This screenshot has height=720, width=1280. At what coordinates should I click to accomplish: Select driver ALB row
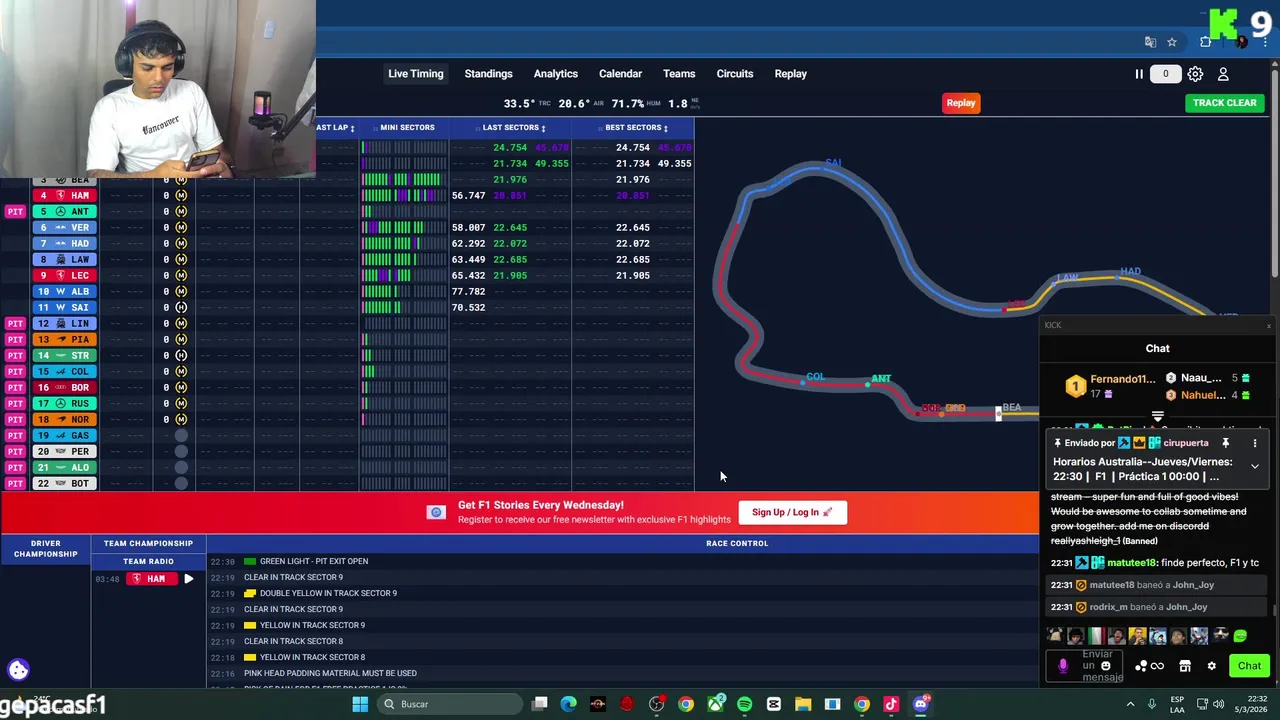[65, 291]
